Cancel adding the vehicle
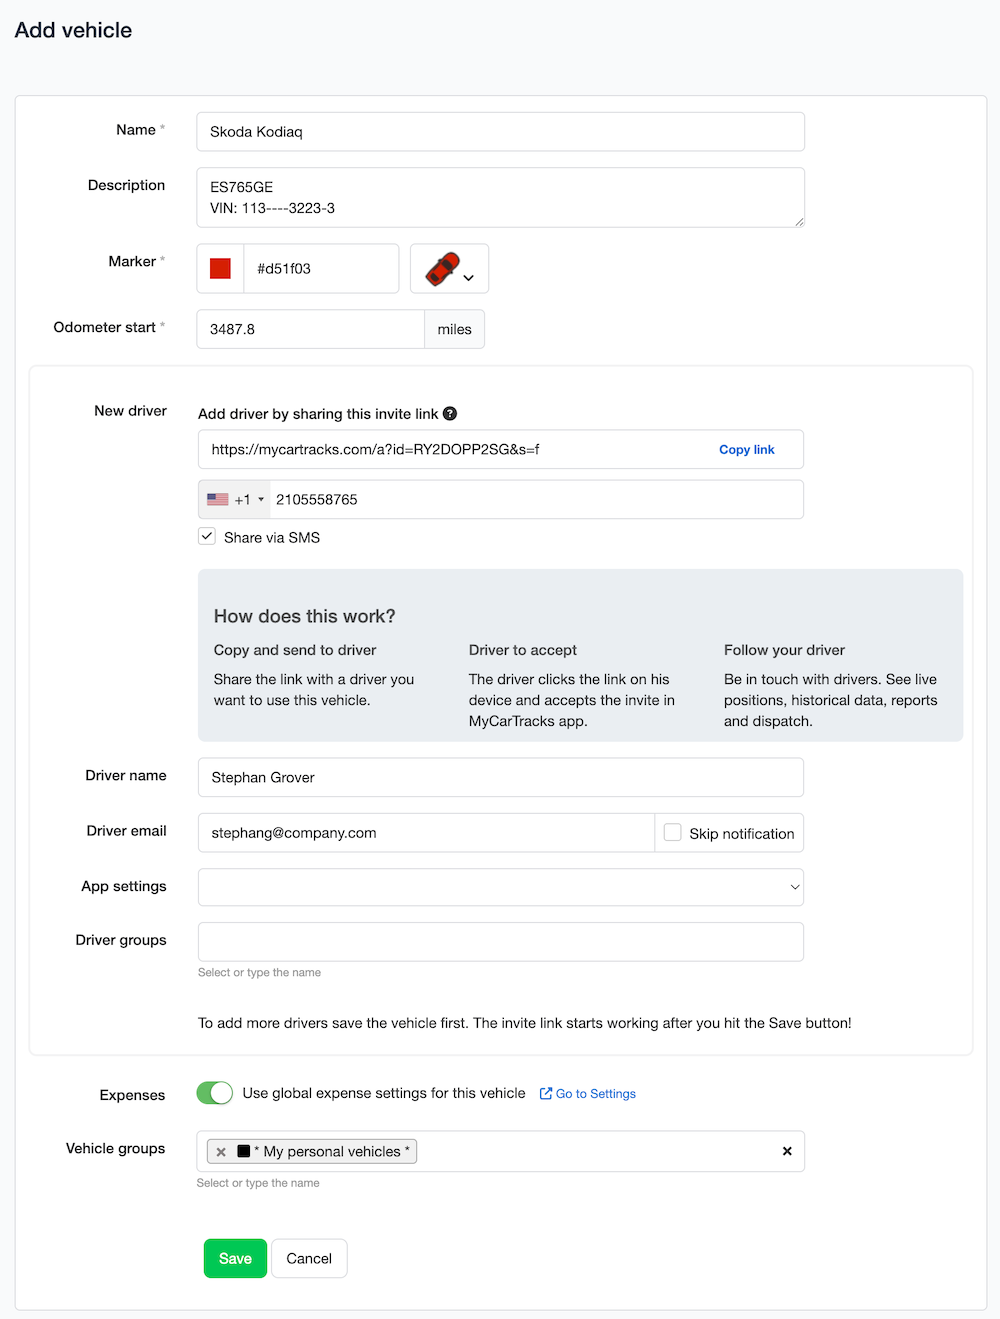The height and width of the screenshot is (1319, 1000). pyautogui.click(x=309, y=1259)
